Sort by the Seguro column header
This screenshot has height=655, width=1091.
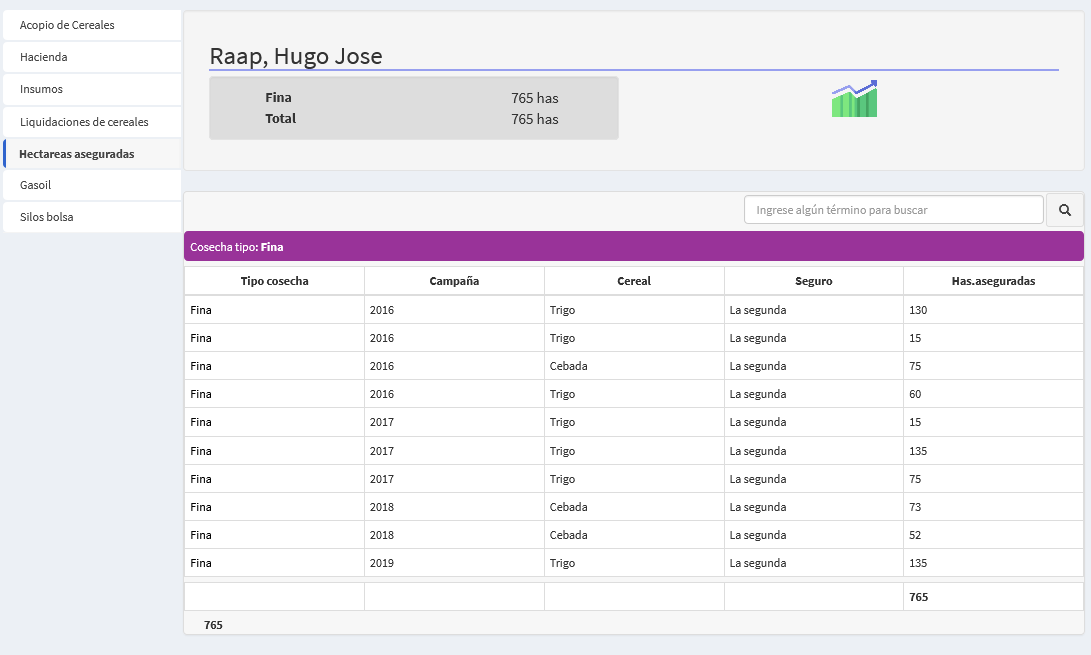pos(814,281)
